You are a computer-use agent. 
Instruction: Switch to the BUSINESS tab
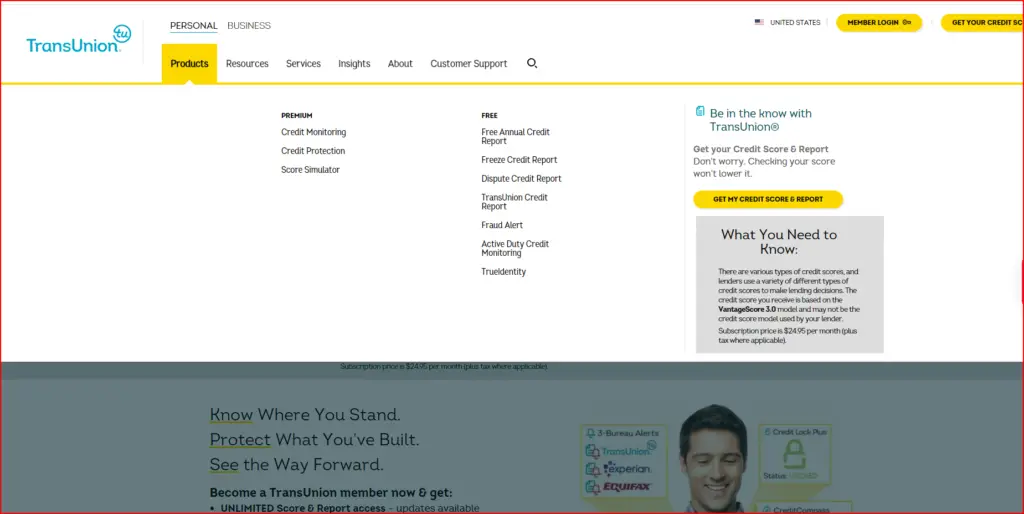(x=249, y=25)
